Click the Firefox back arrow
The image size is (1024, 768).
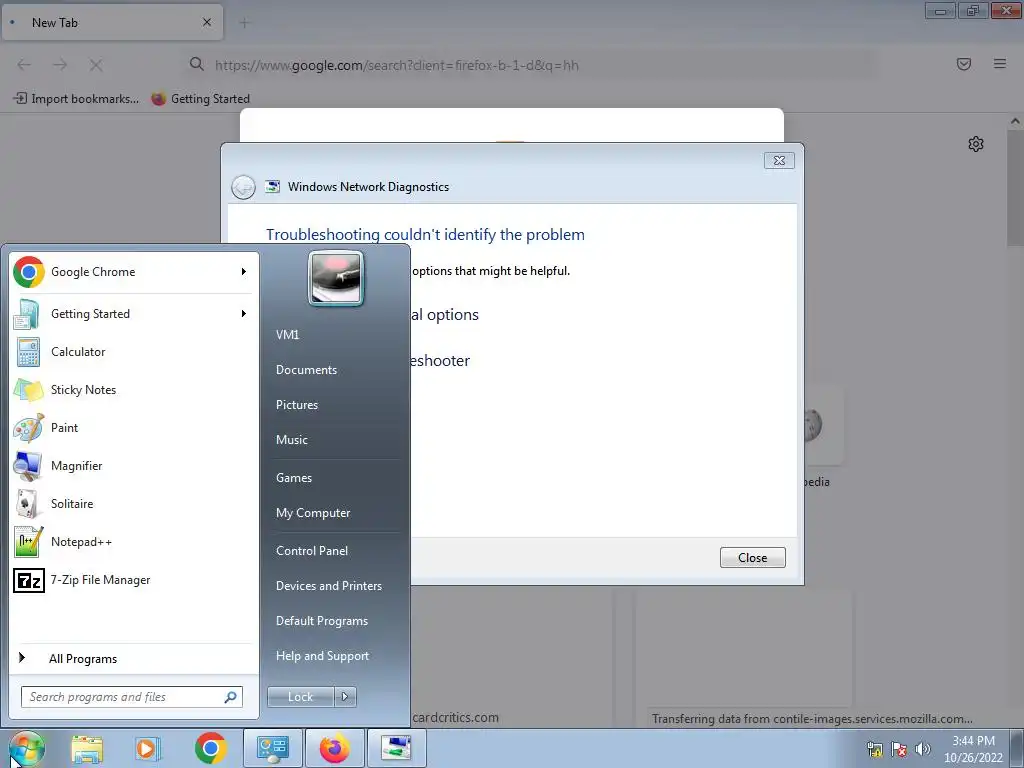pos(24,65)
